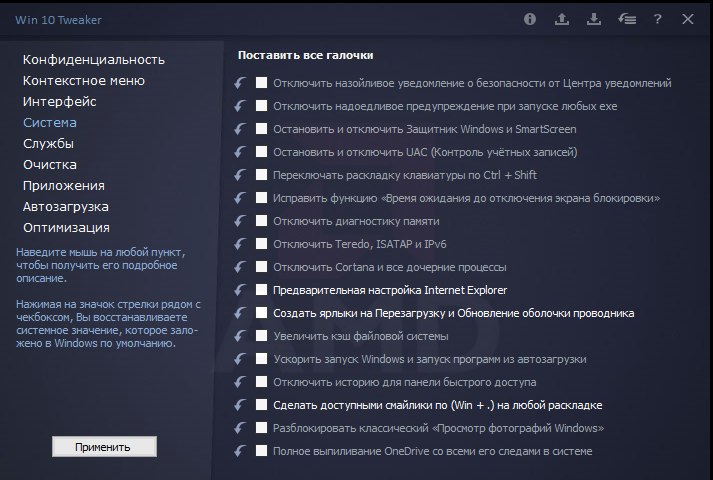The image size is (713, 480).
Task: Restore default for Internet Explorer row
Action: pyautogui.click(x=240, y=290)
